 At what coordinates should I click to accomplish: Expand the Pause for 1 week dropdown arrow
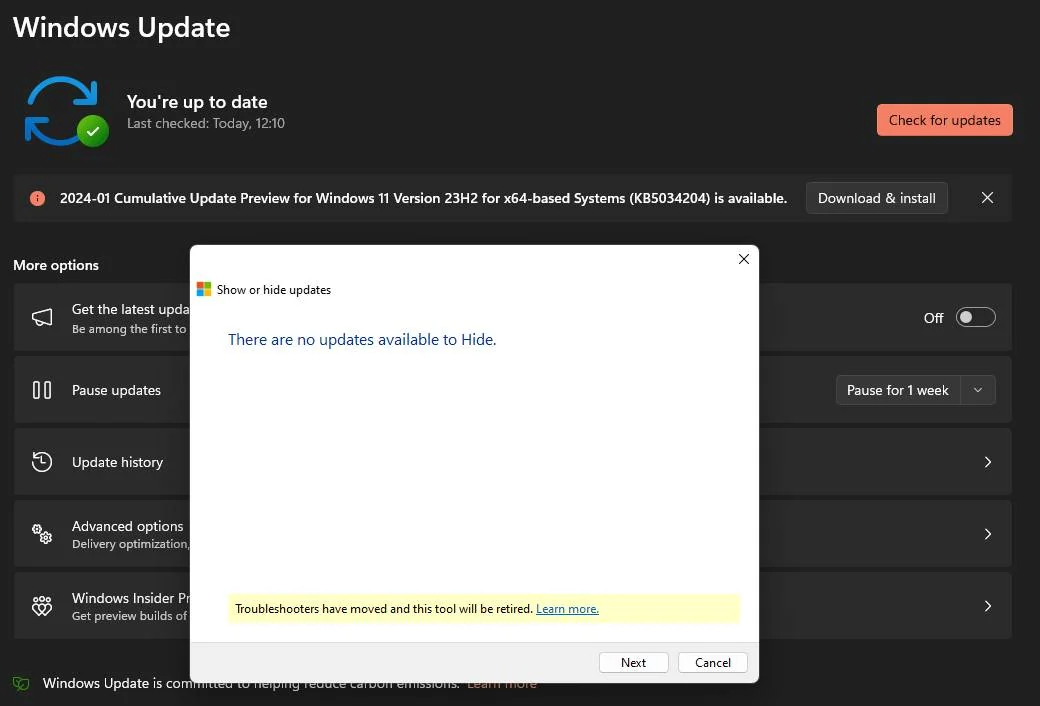click(978, 390)
